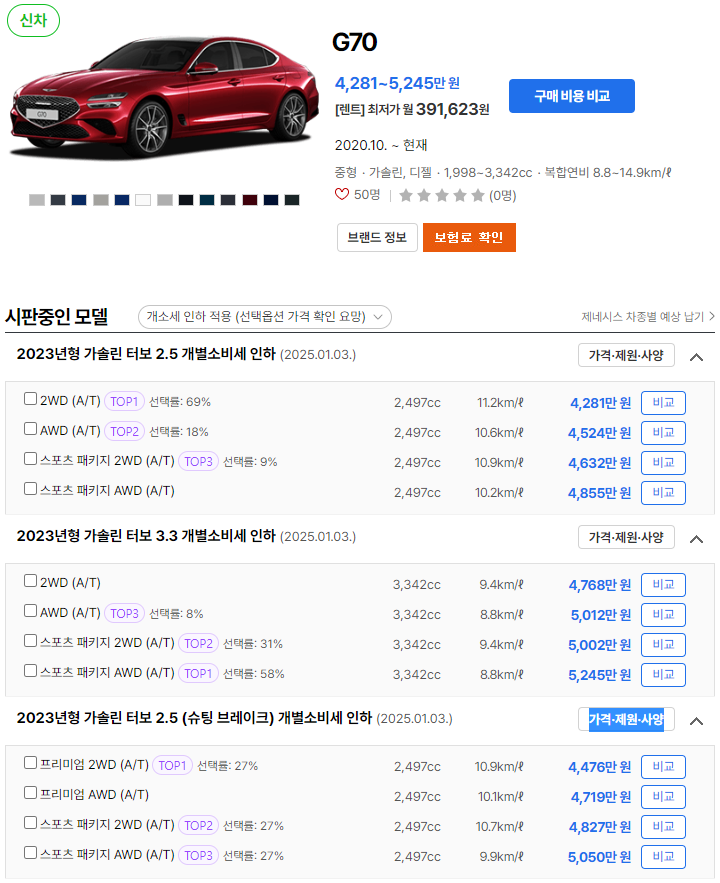
Task: Click the 신차 badge
Action: (x=33, y=20)
